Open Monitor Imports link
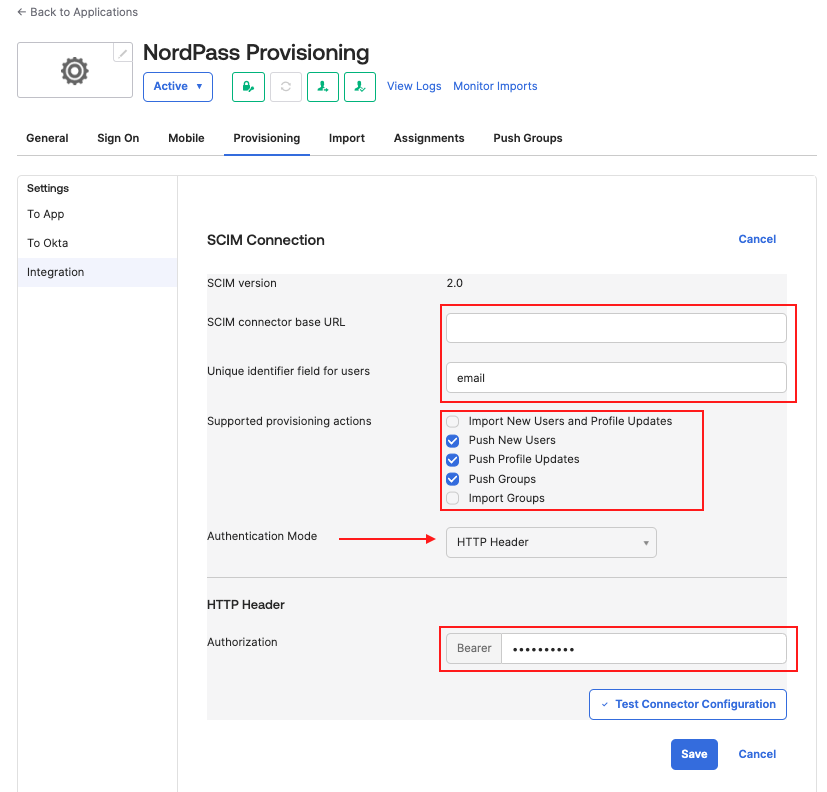 [x=495, y=86]
